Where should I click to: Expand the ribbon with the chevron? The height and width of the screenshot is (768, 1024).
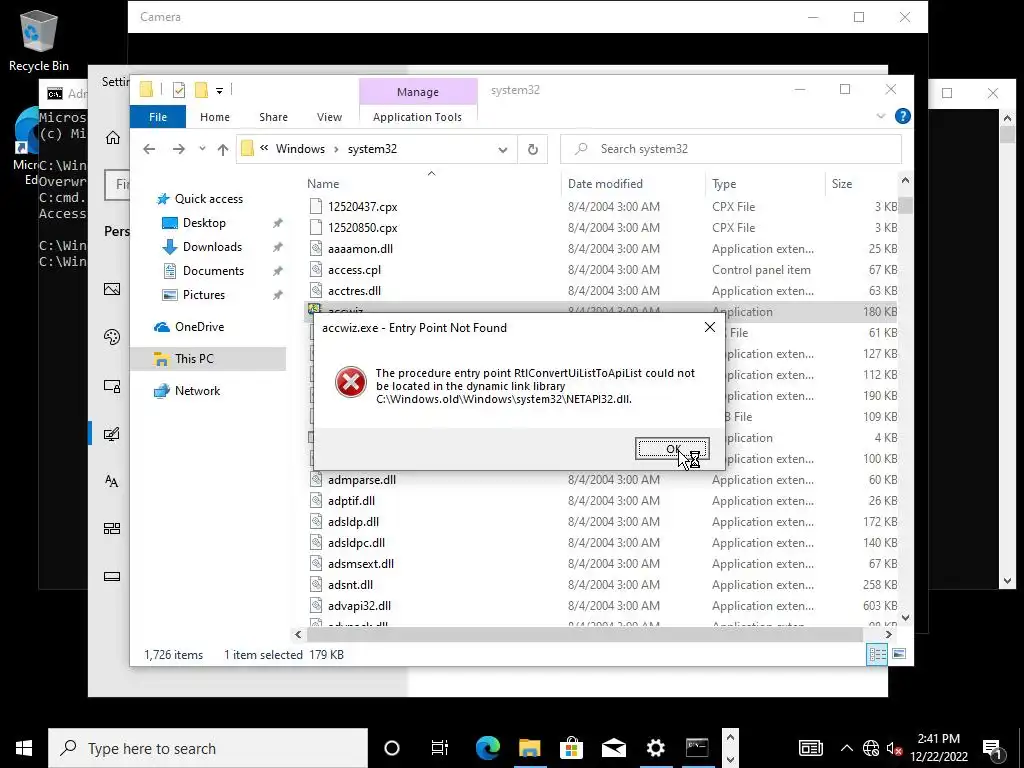pyautogui.click(x=880, y=116)
